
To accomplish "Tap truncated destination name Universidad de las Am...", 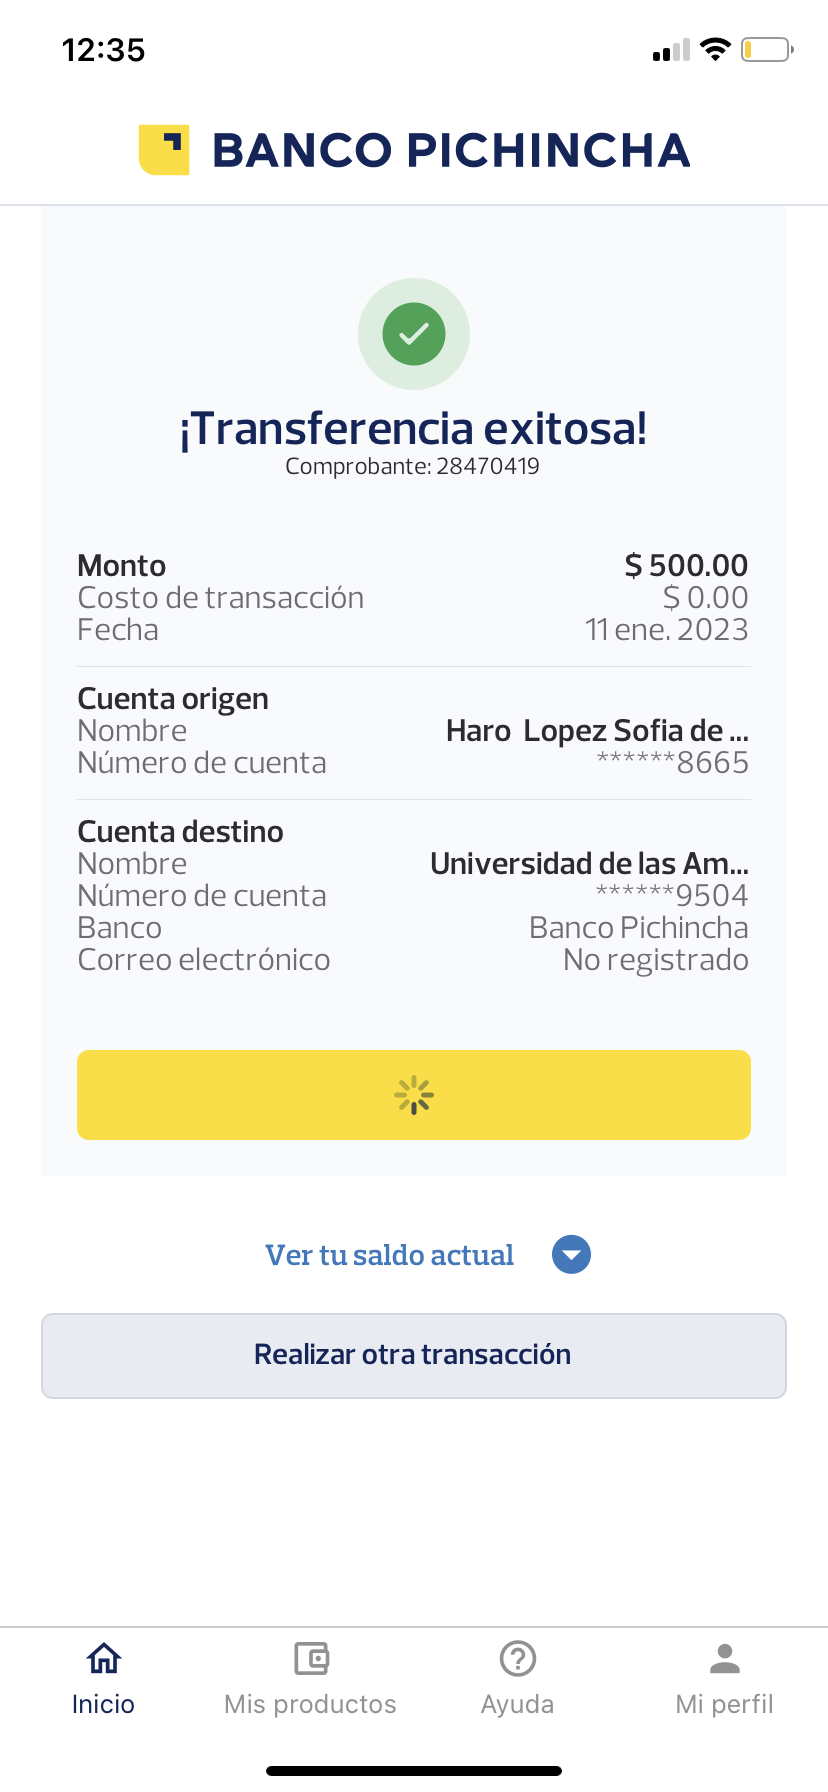I will [589, 864].
